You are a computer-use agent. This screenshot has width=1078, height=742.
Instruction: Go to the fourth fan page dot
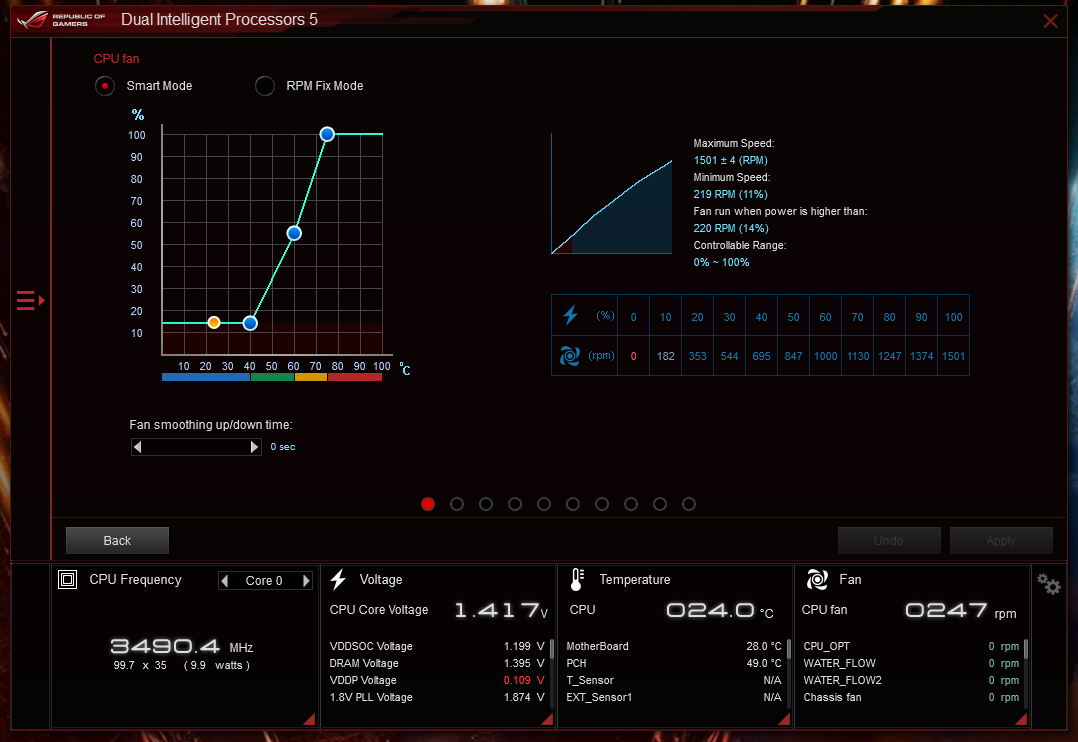515,504
